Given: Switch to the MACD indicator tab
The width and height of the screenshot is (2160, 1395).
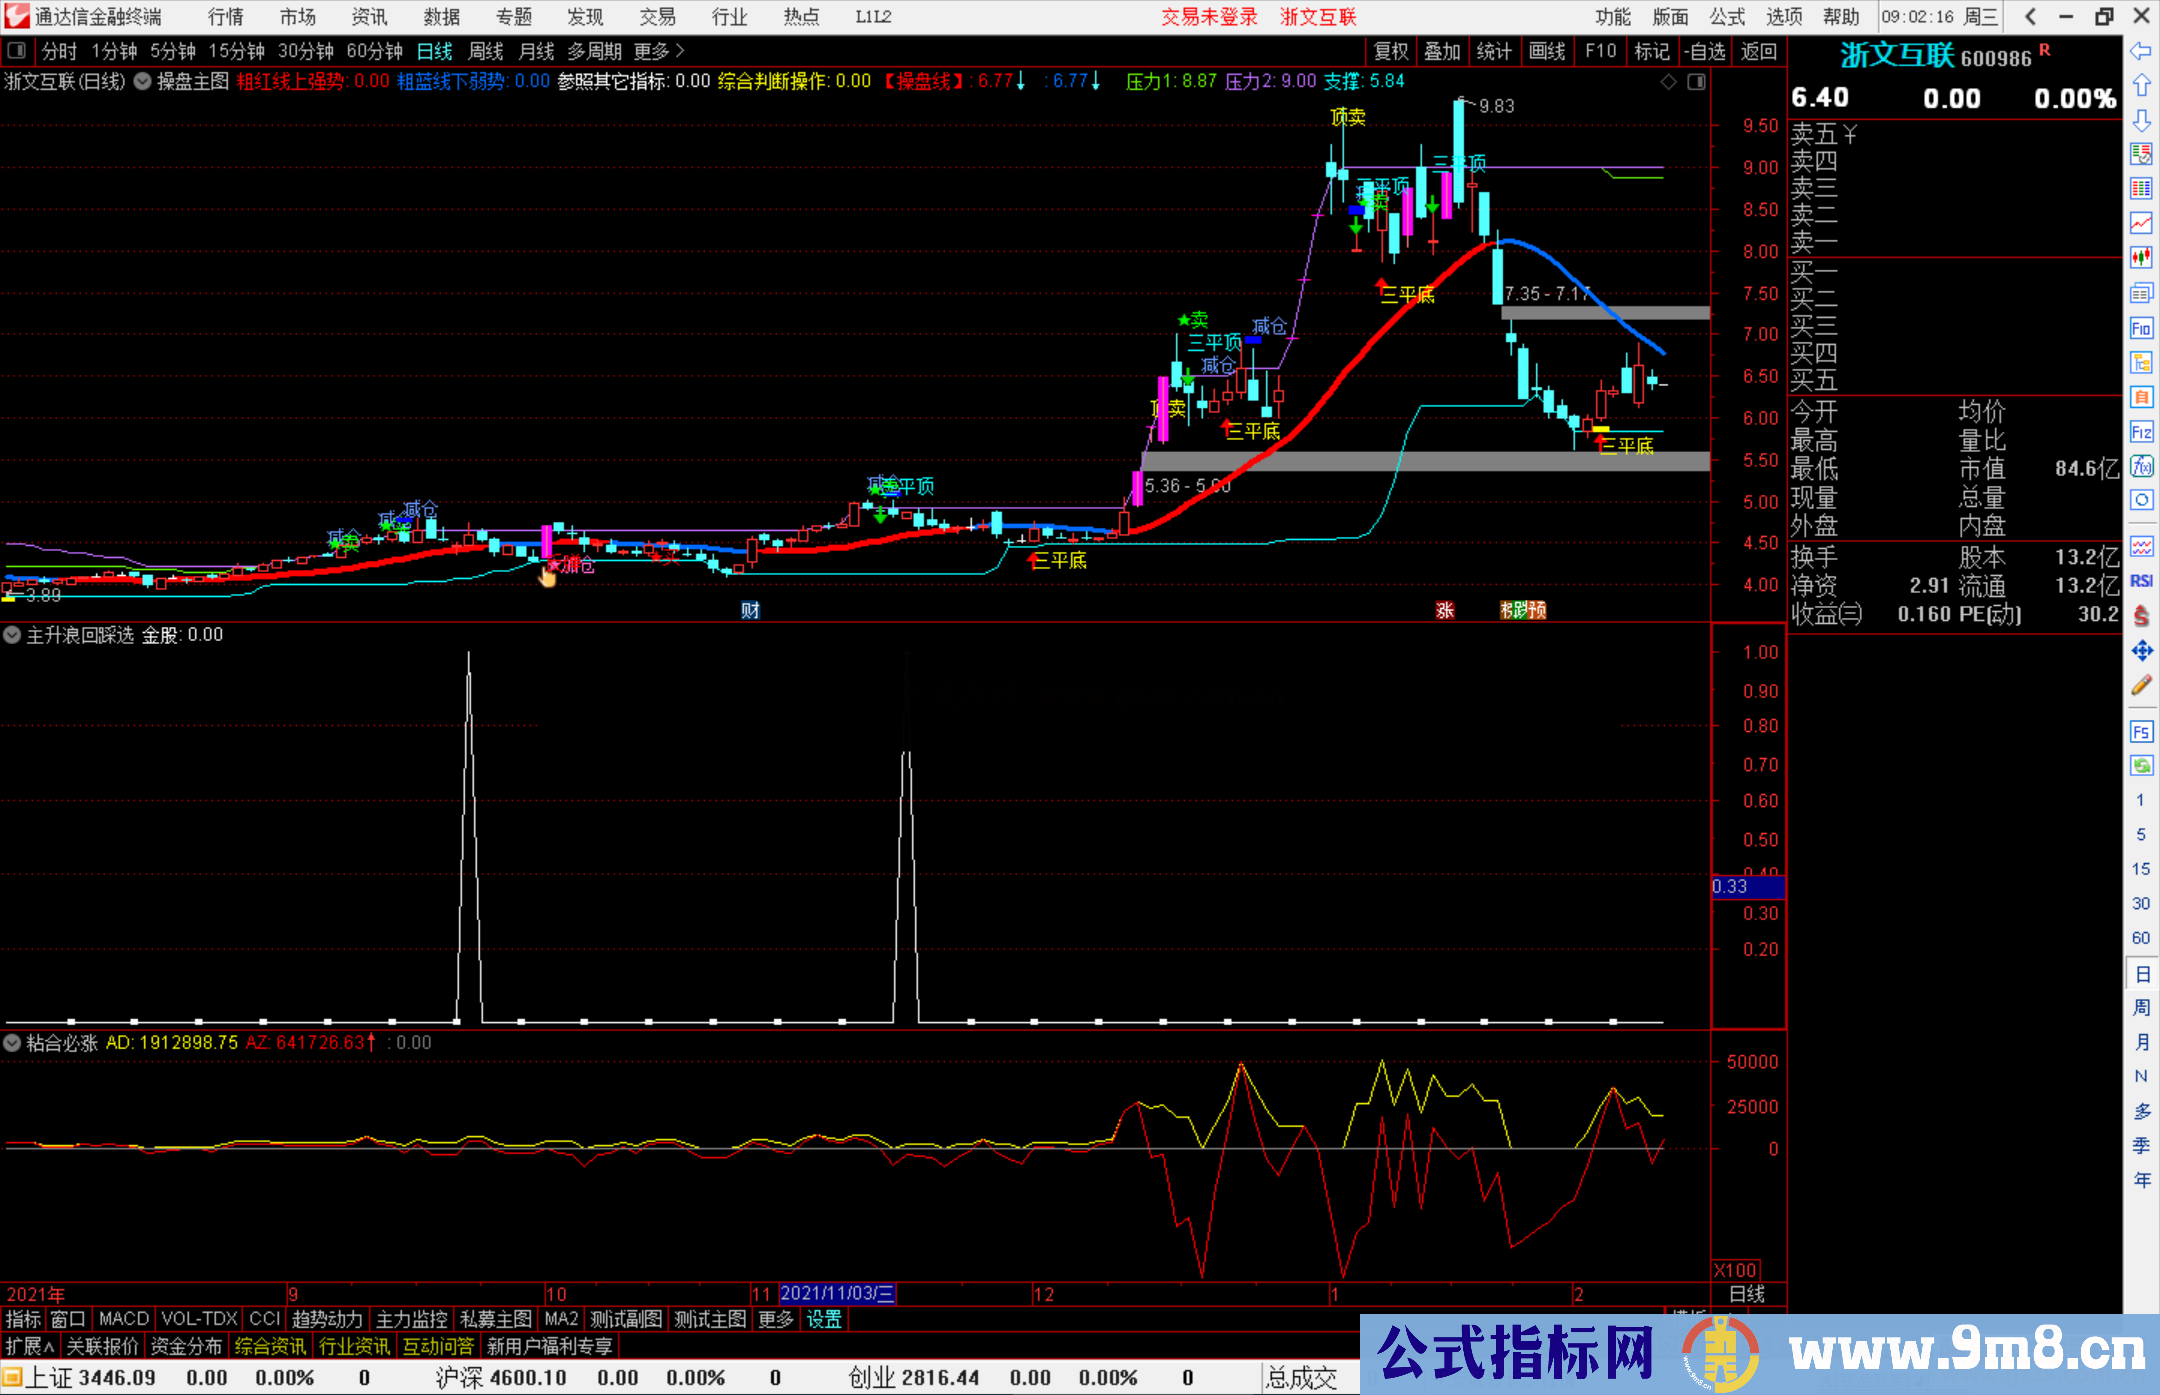Looking at the screenshot, I should [x=123, y=1320].
